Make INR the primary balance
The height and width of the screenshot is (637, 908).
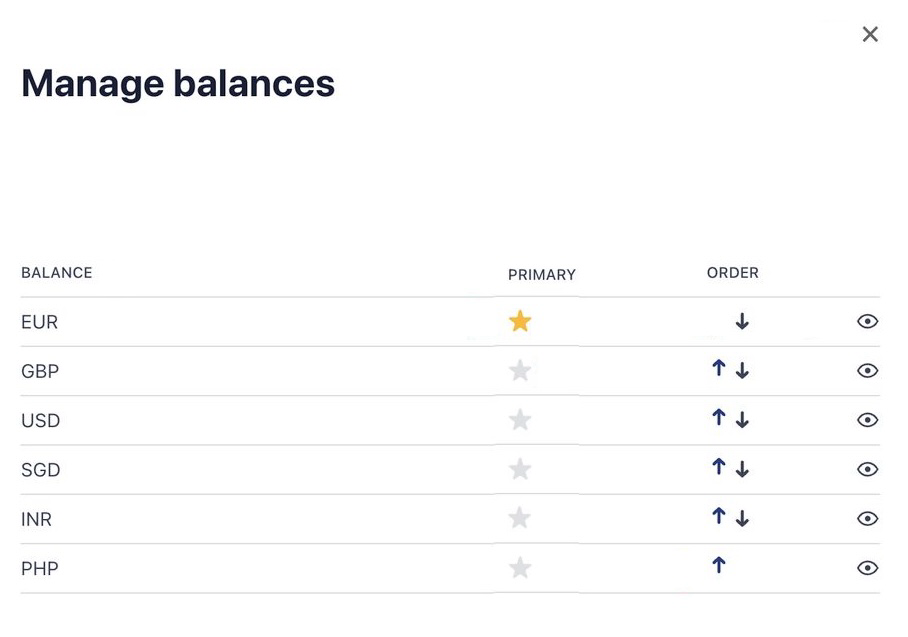pos(520,518)
